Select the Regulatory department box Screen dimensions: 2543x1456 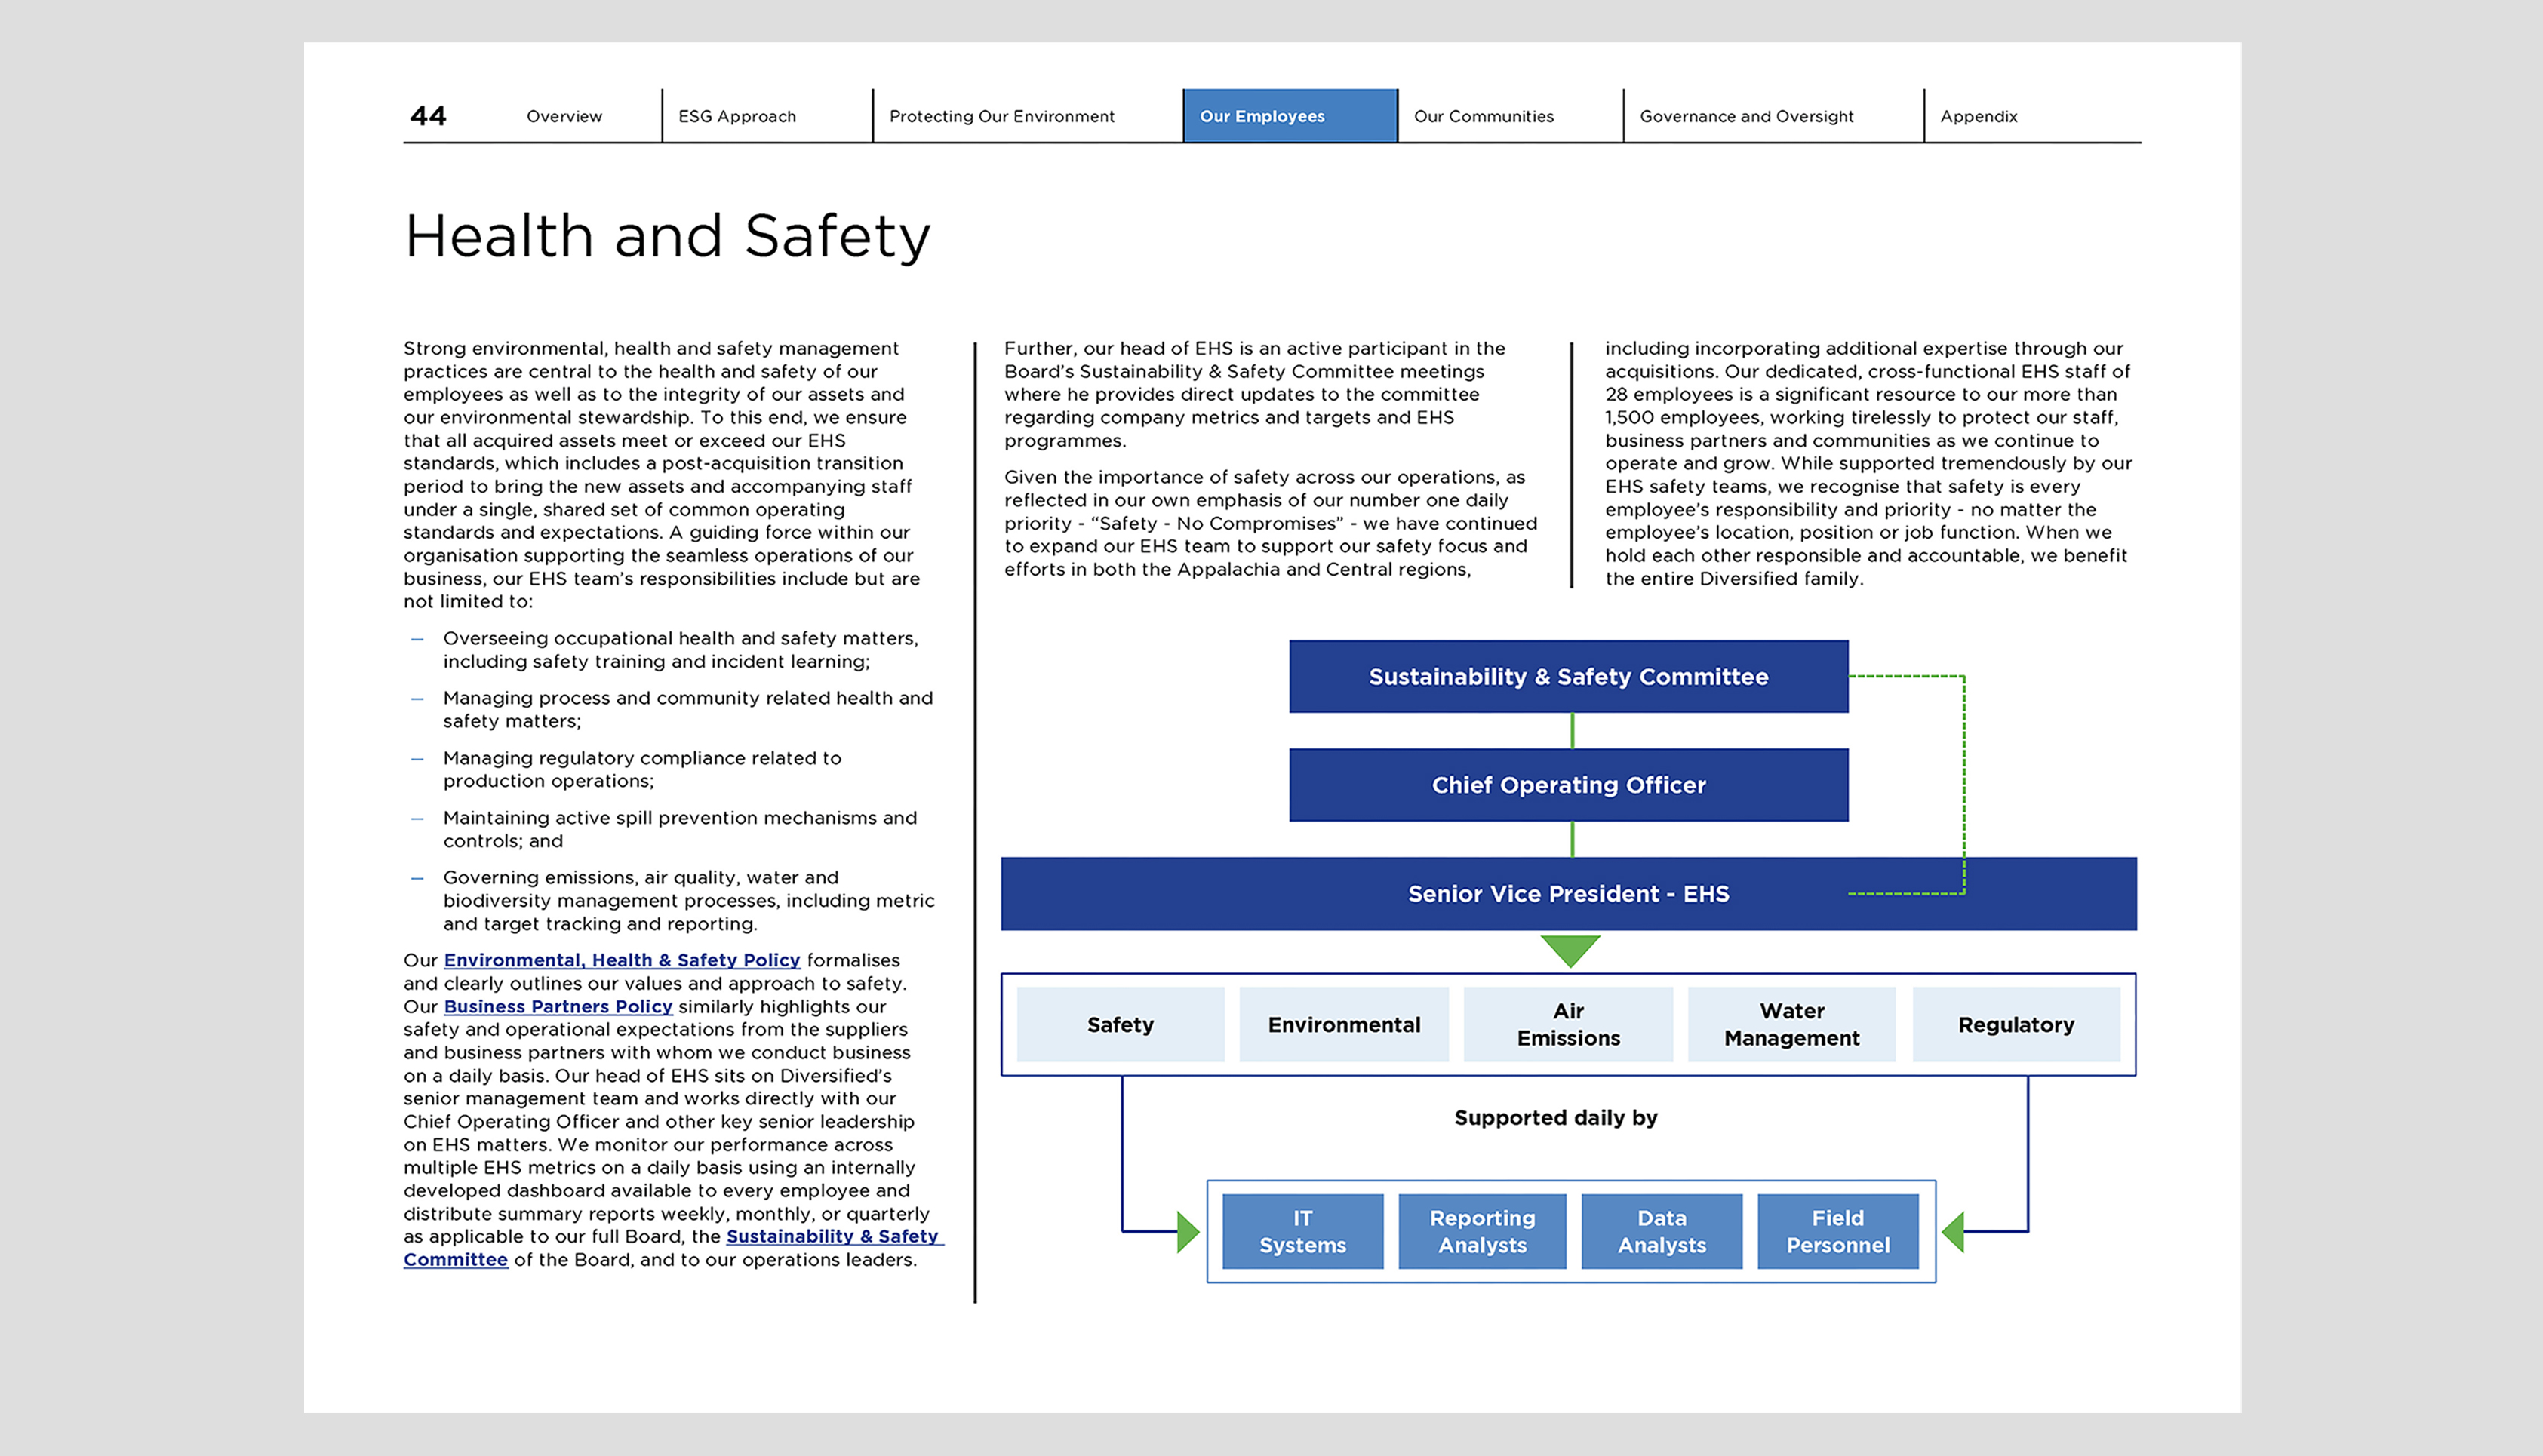click(x=2016, y=1025)
